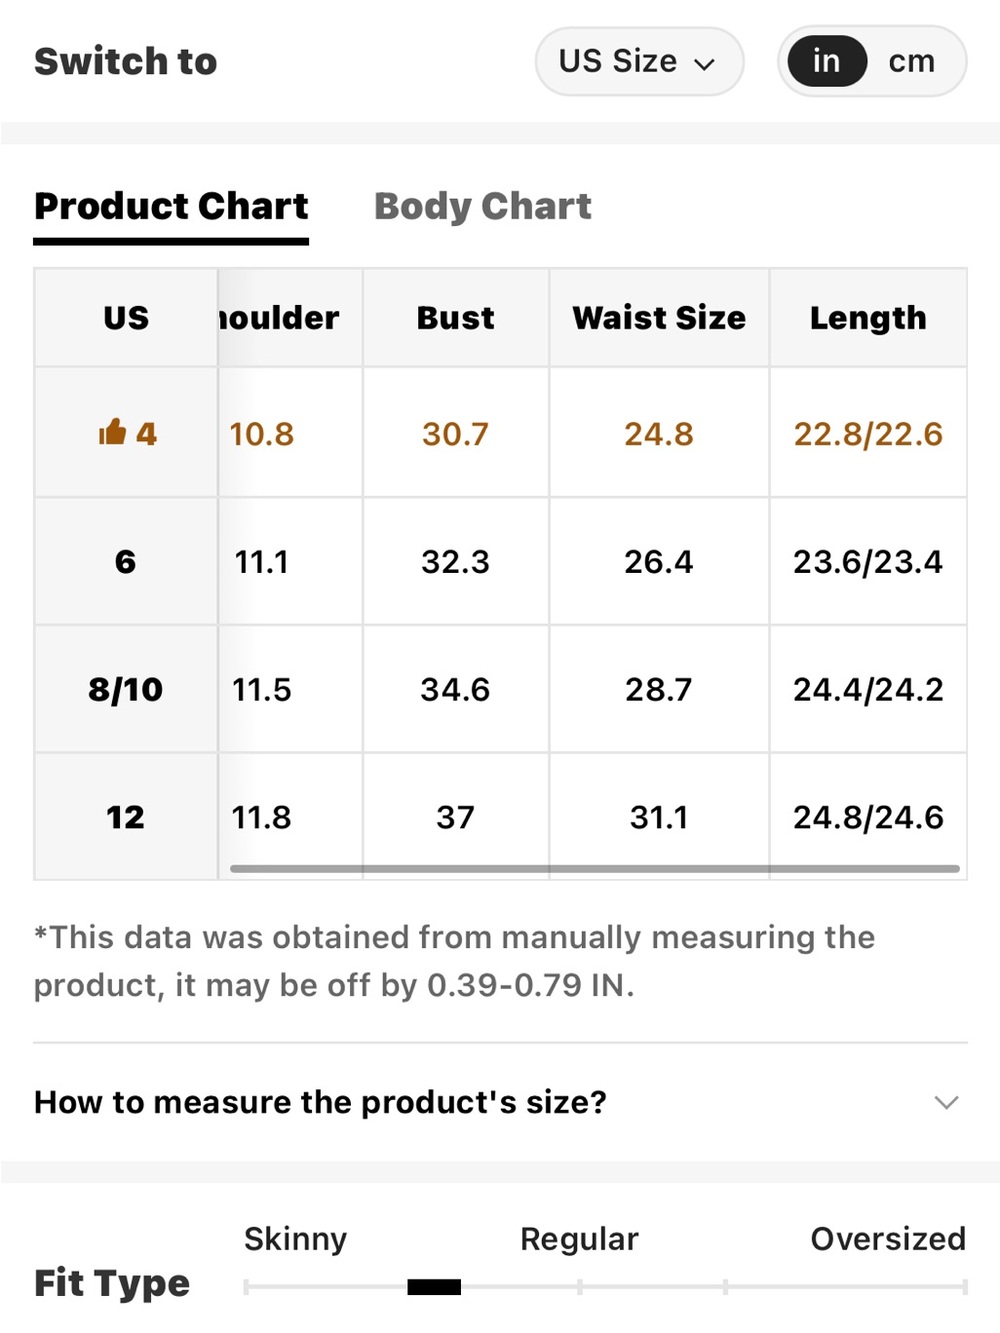Click the Length column header

point(868,317)
